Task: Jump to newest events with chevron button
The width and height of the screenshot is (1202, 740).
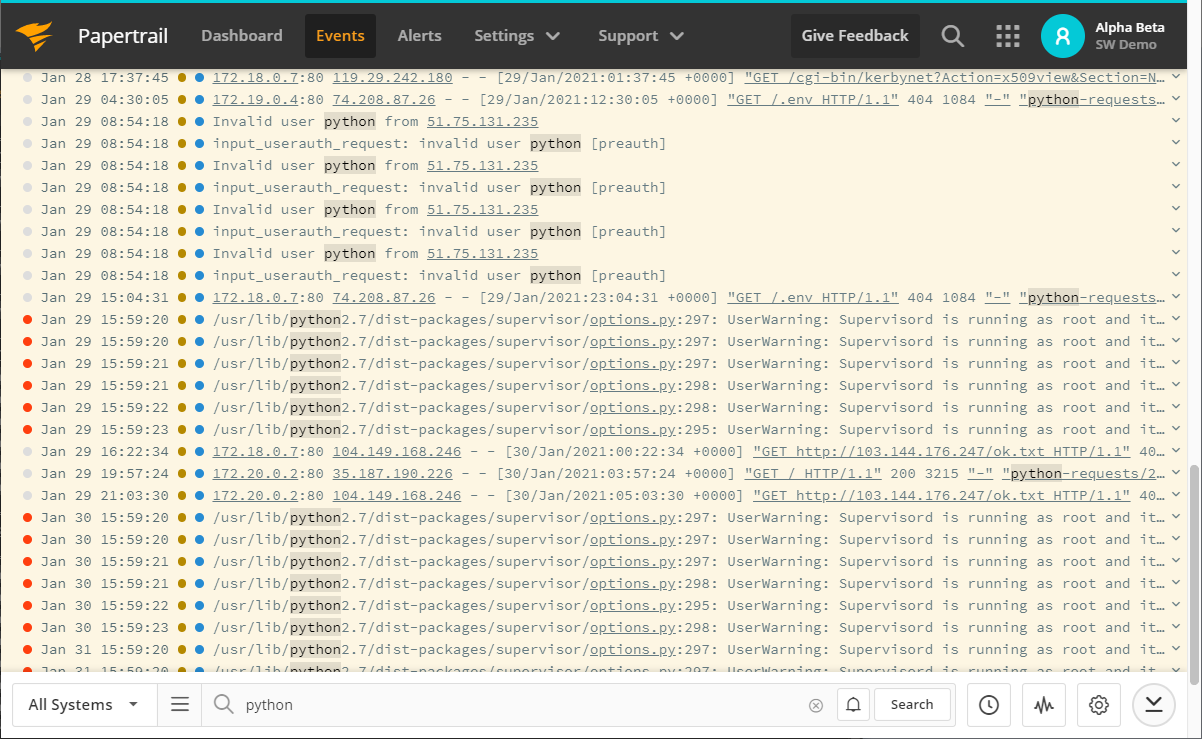Action: (1153, 704)
